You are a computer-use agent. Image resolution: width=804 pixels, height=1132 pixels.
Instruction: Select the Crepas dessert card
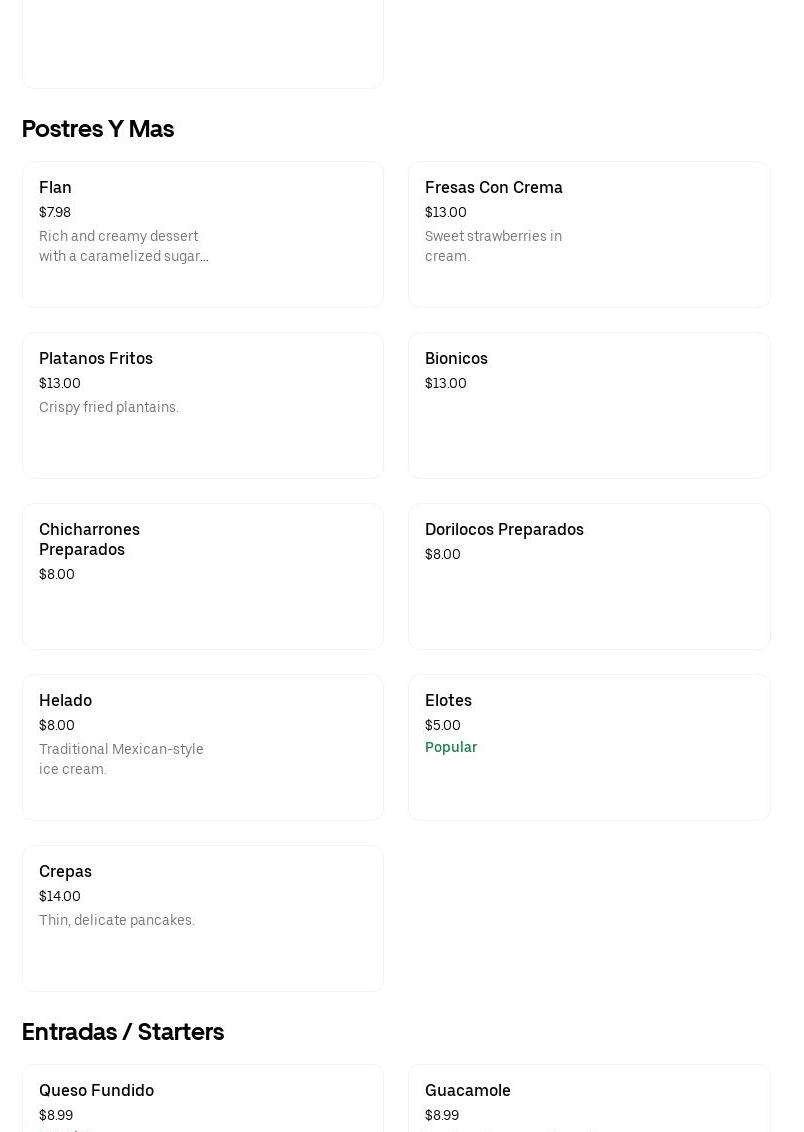(202, 918)
